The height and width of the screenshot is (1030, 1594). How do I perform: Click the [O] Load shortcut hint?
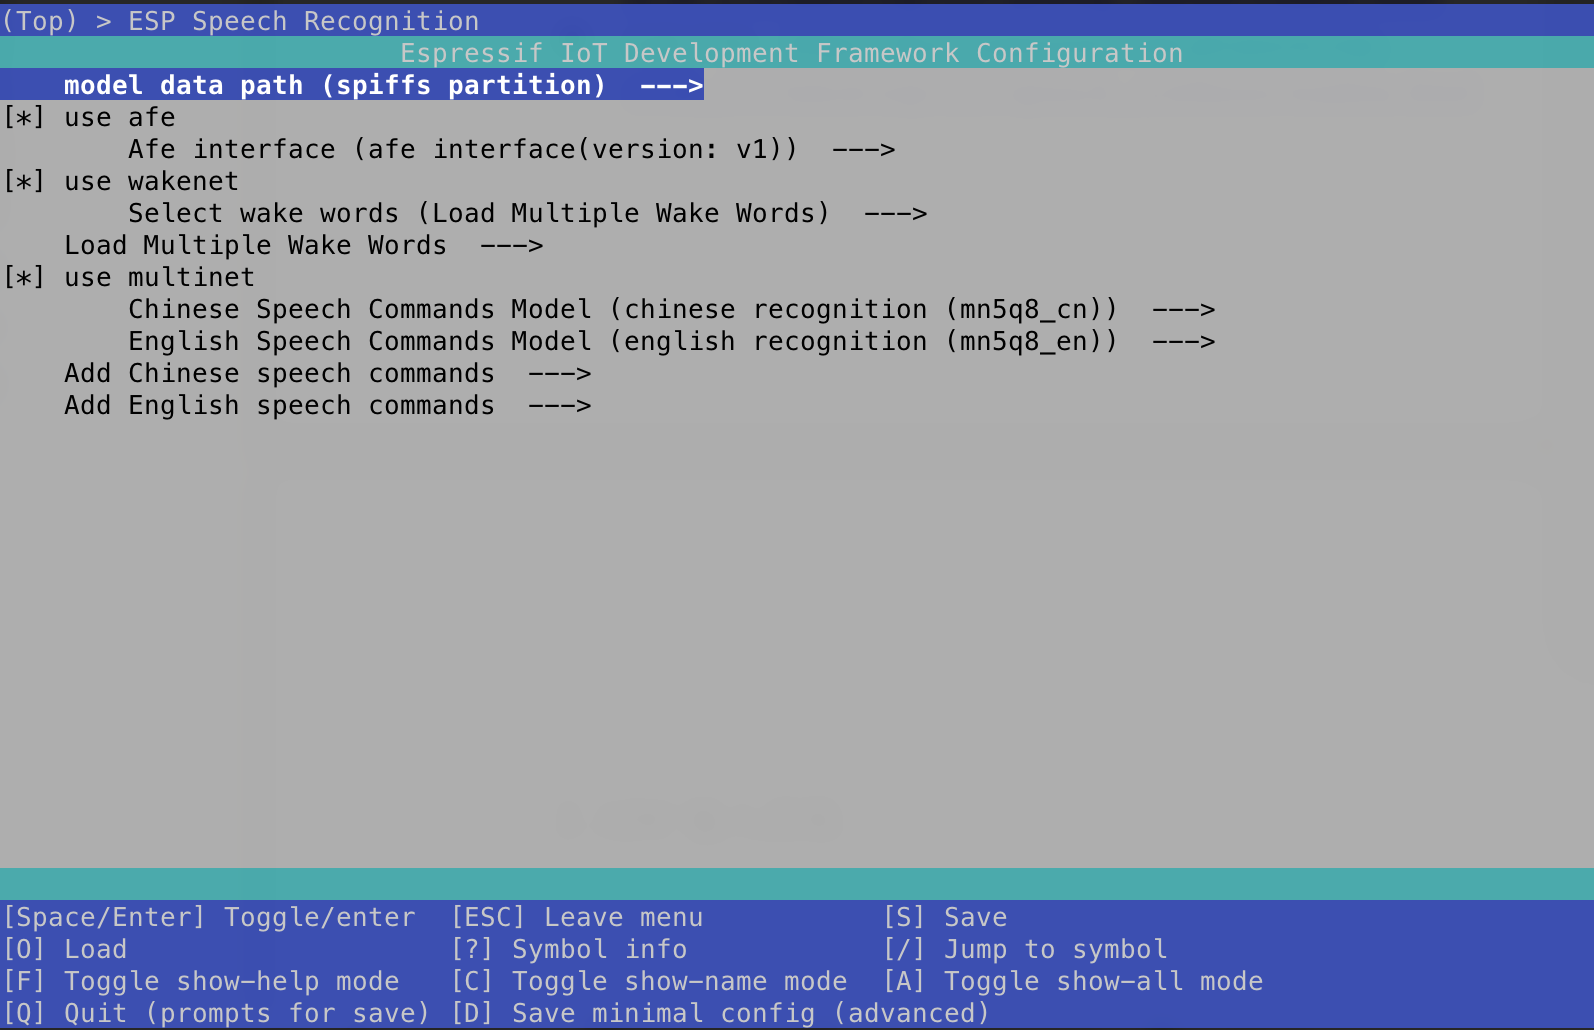[x=65, y=949]
